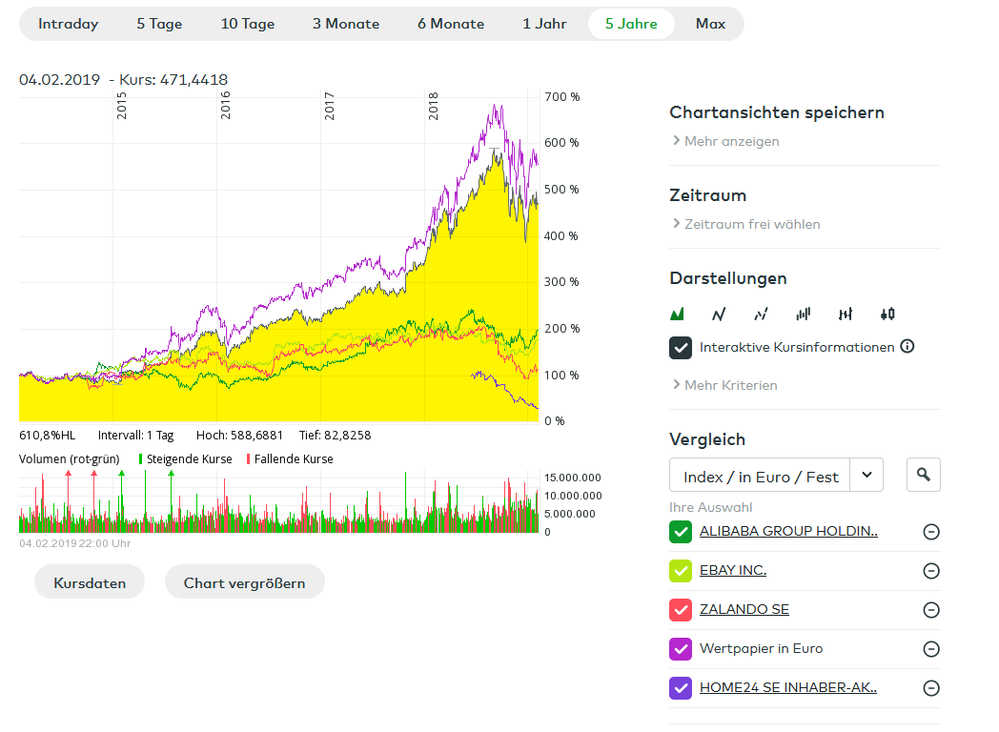Select the bar column chart style
Screen dimensions: 999x732
tap(803, 314)
